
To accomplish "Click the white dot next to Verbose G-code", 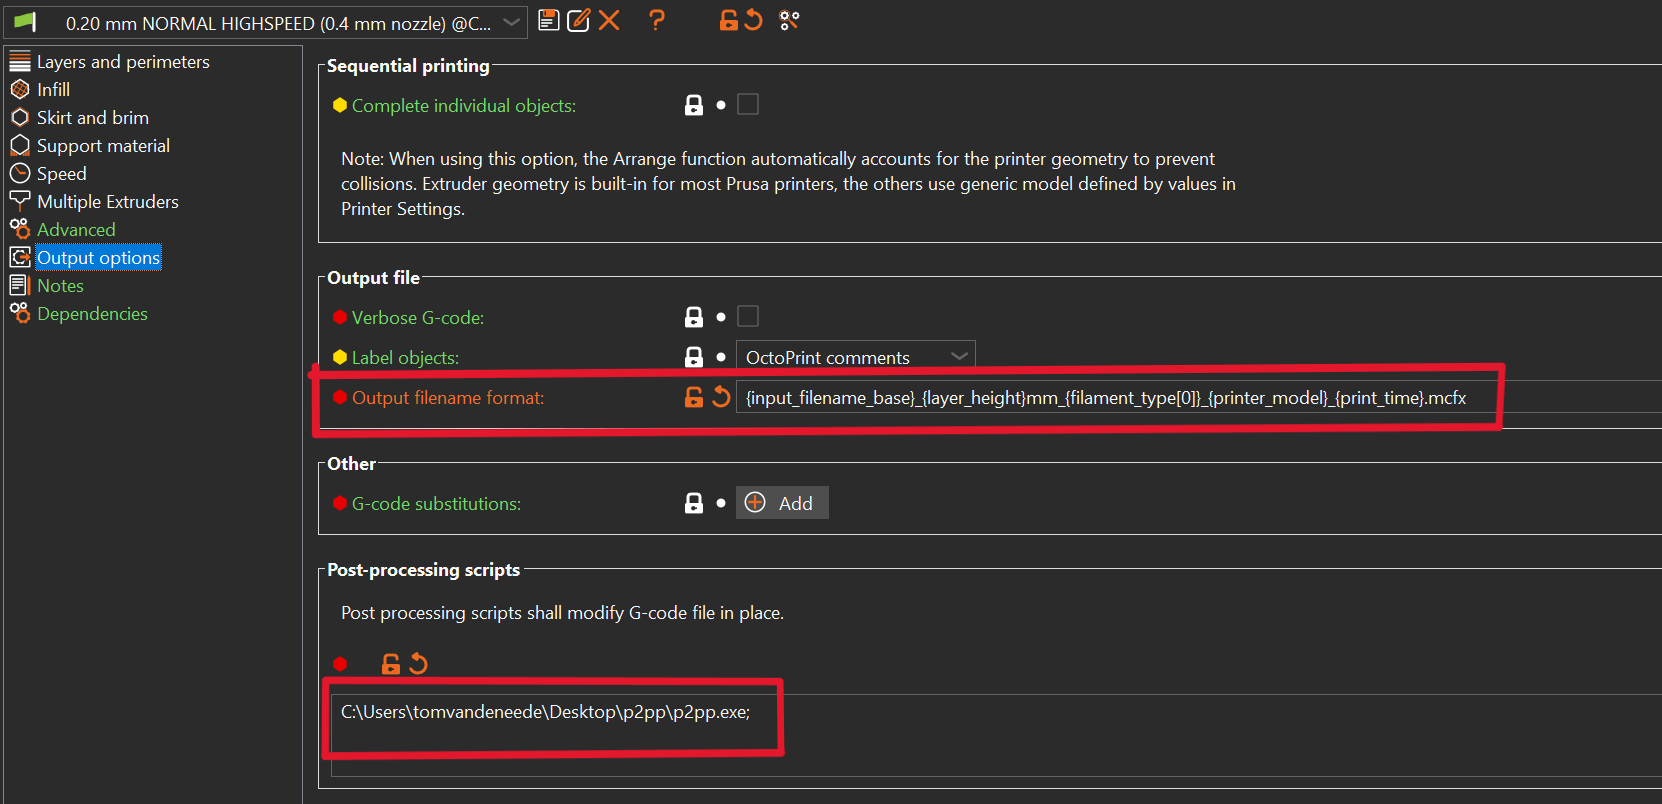I will pyautogui.click(x=721, y=317).
